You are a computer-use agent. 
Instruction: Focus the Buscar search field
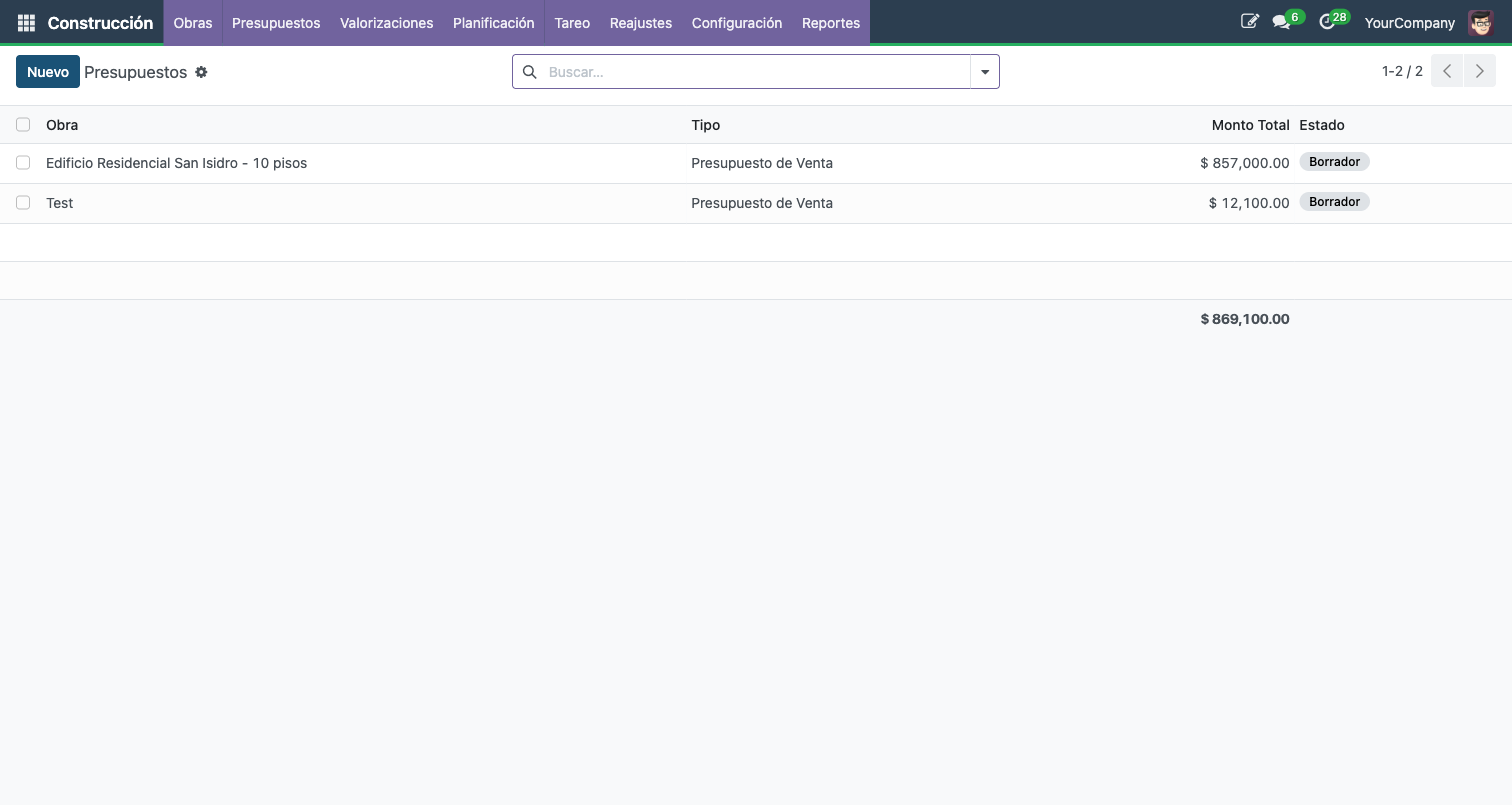point(755,72)
